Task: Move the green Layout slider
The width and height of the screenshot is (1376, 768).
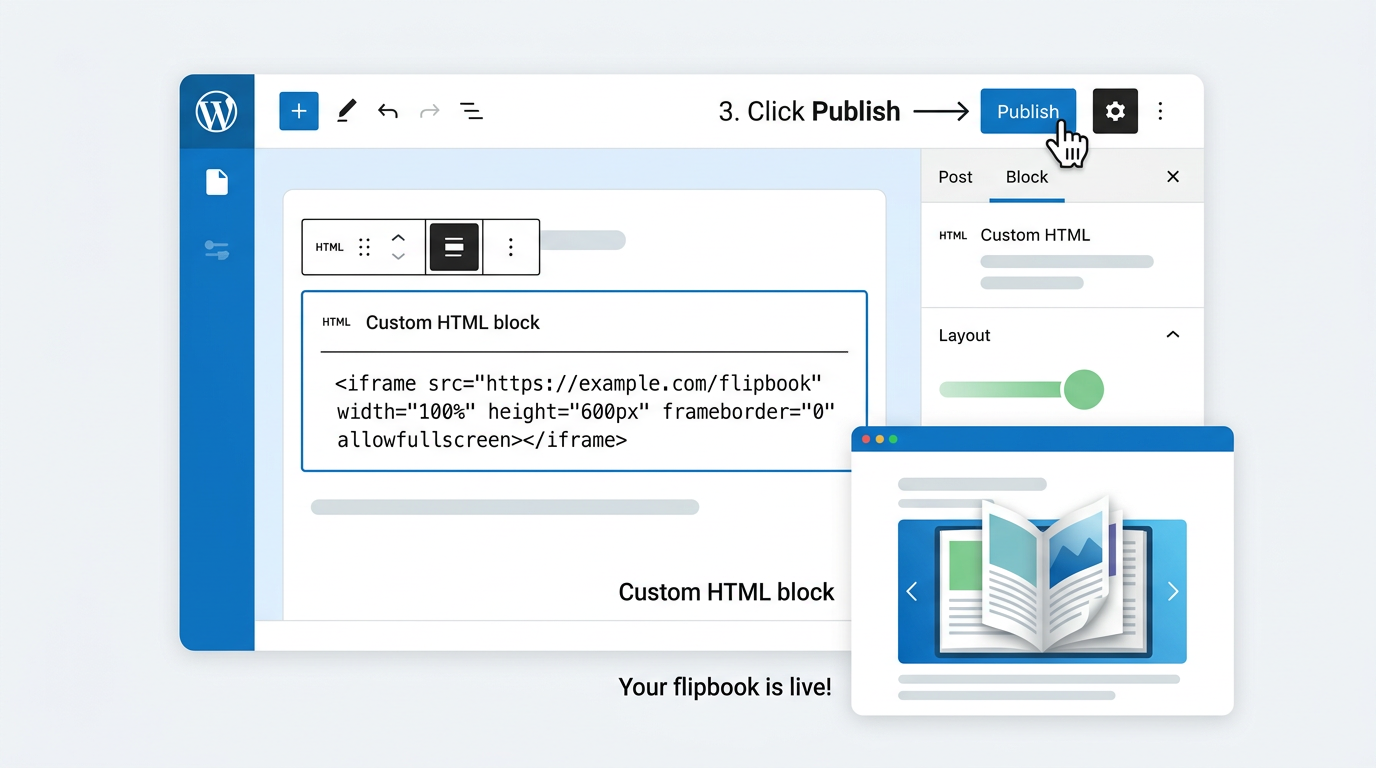Action: click(x=1084, y=390)
